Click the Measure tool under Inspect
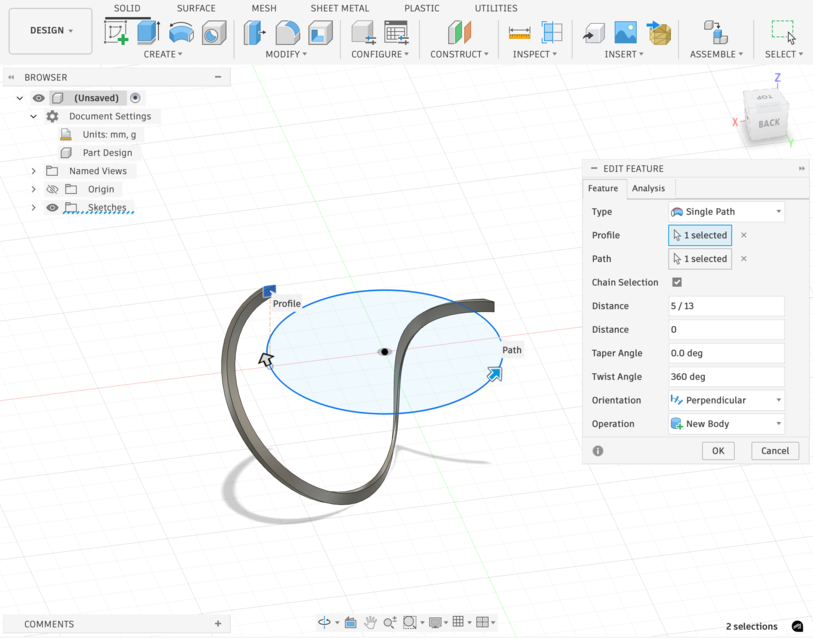Viewport: 813px width, 638px height. click(518, 31)
